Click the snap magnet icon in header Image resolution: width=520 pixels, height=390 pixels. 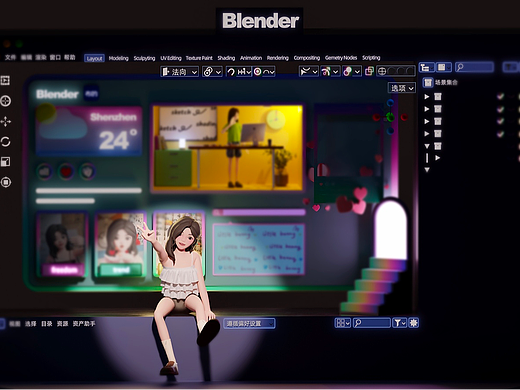[231, 72]
